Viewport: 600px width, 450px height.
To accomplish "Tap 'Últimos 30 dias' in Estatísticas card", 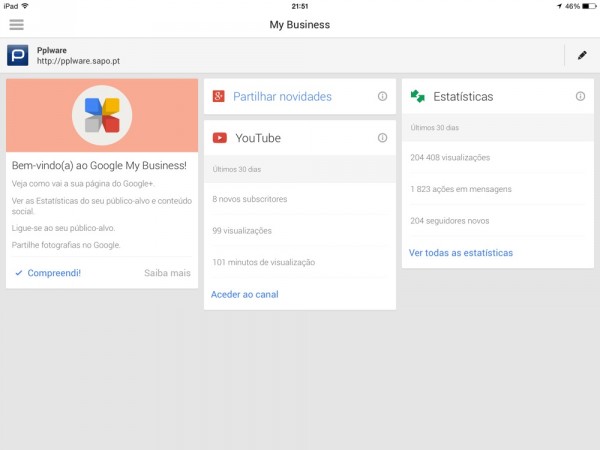I will (435, 127).
